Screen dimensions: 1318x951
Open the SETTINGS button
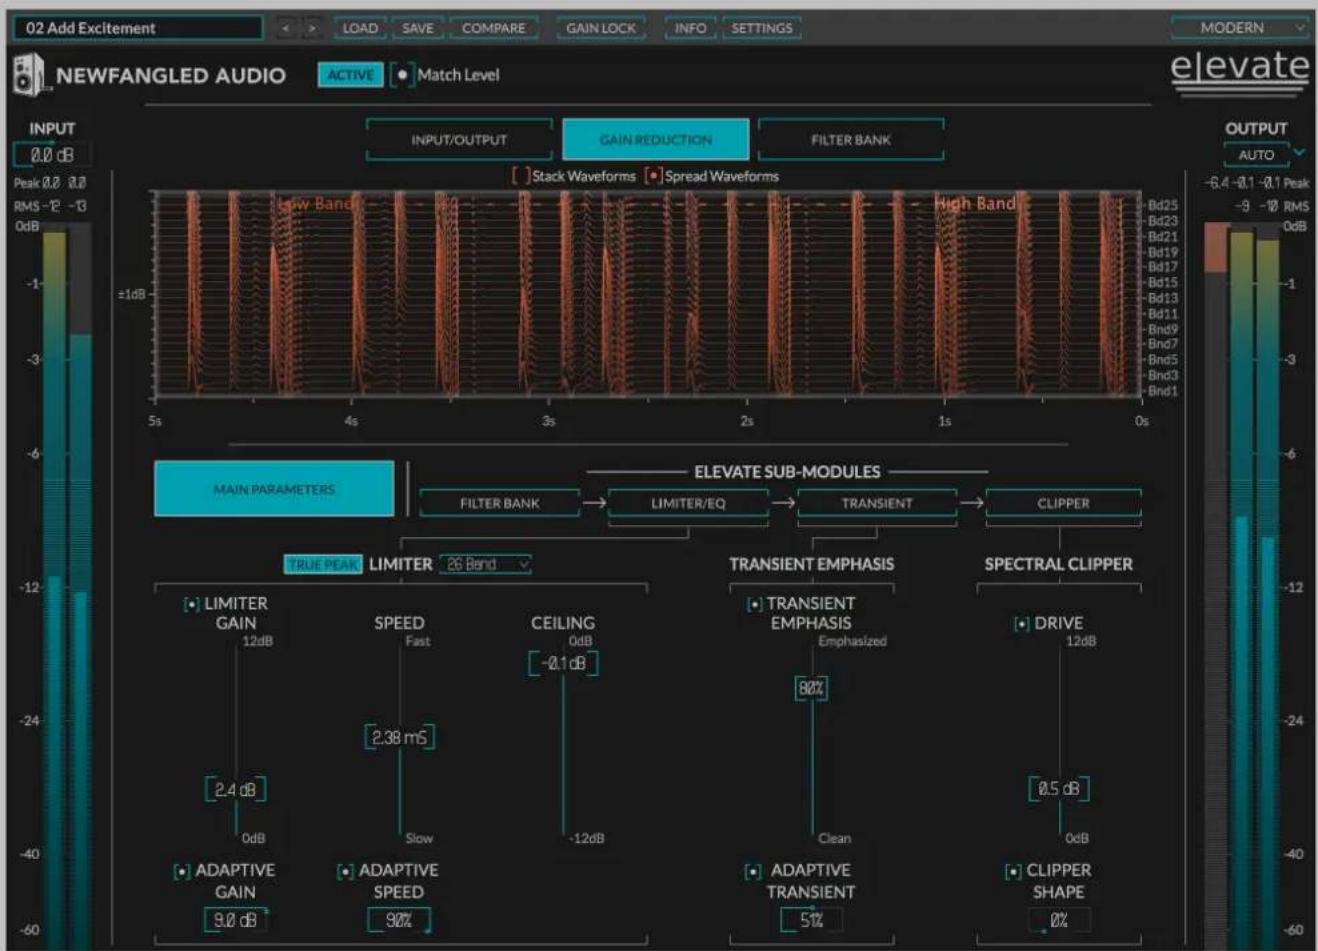point(761,28)
